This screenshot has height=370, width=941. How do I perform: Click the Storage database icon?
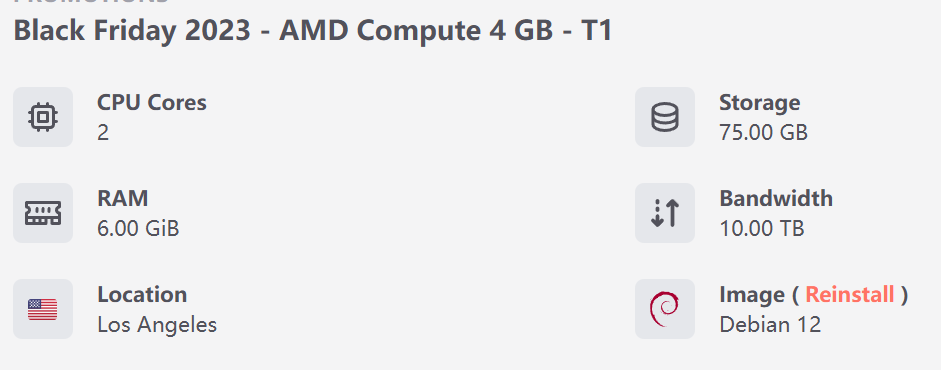pos(665,117)
